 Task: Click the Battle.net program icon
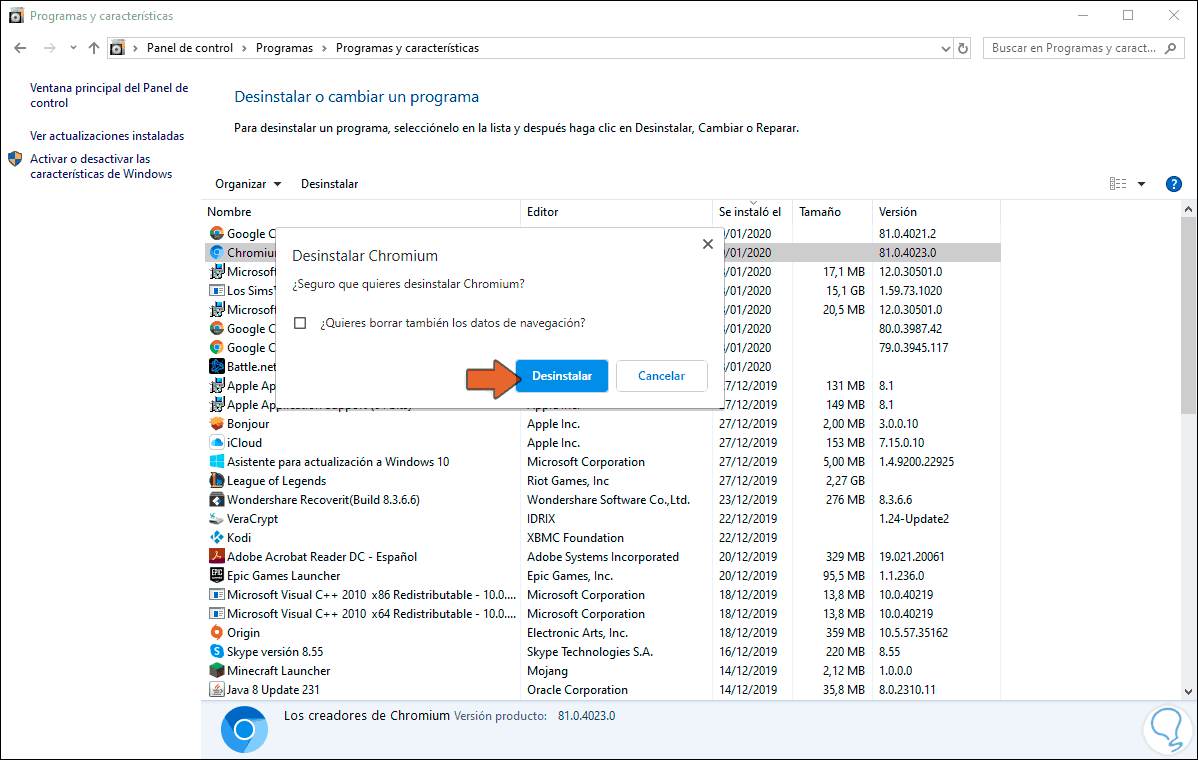(216, 367)
